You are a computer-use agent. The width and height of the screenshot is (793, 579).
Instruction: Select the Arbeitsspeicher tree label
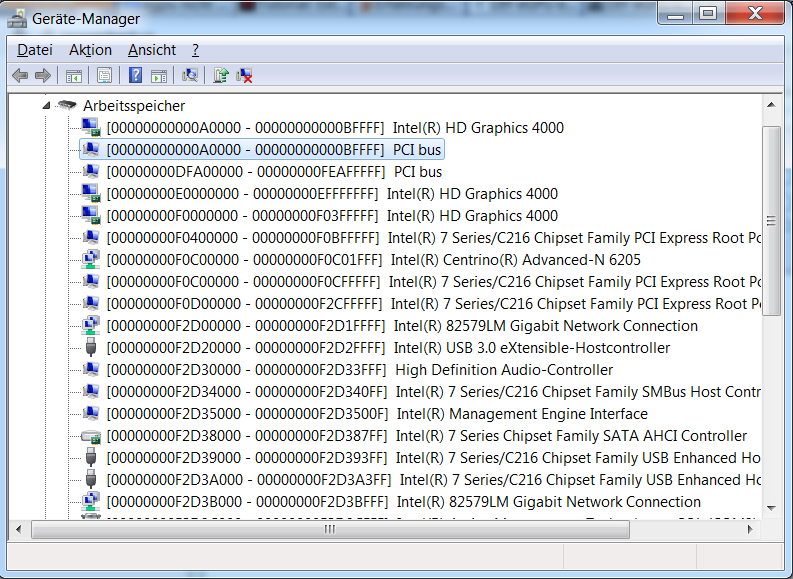(x=134, y=106)
